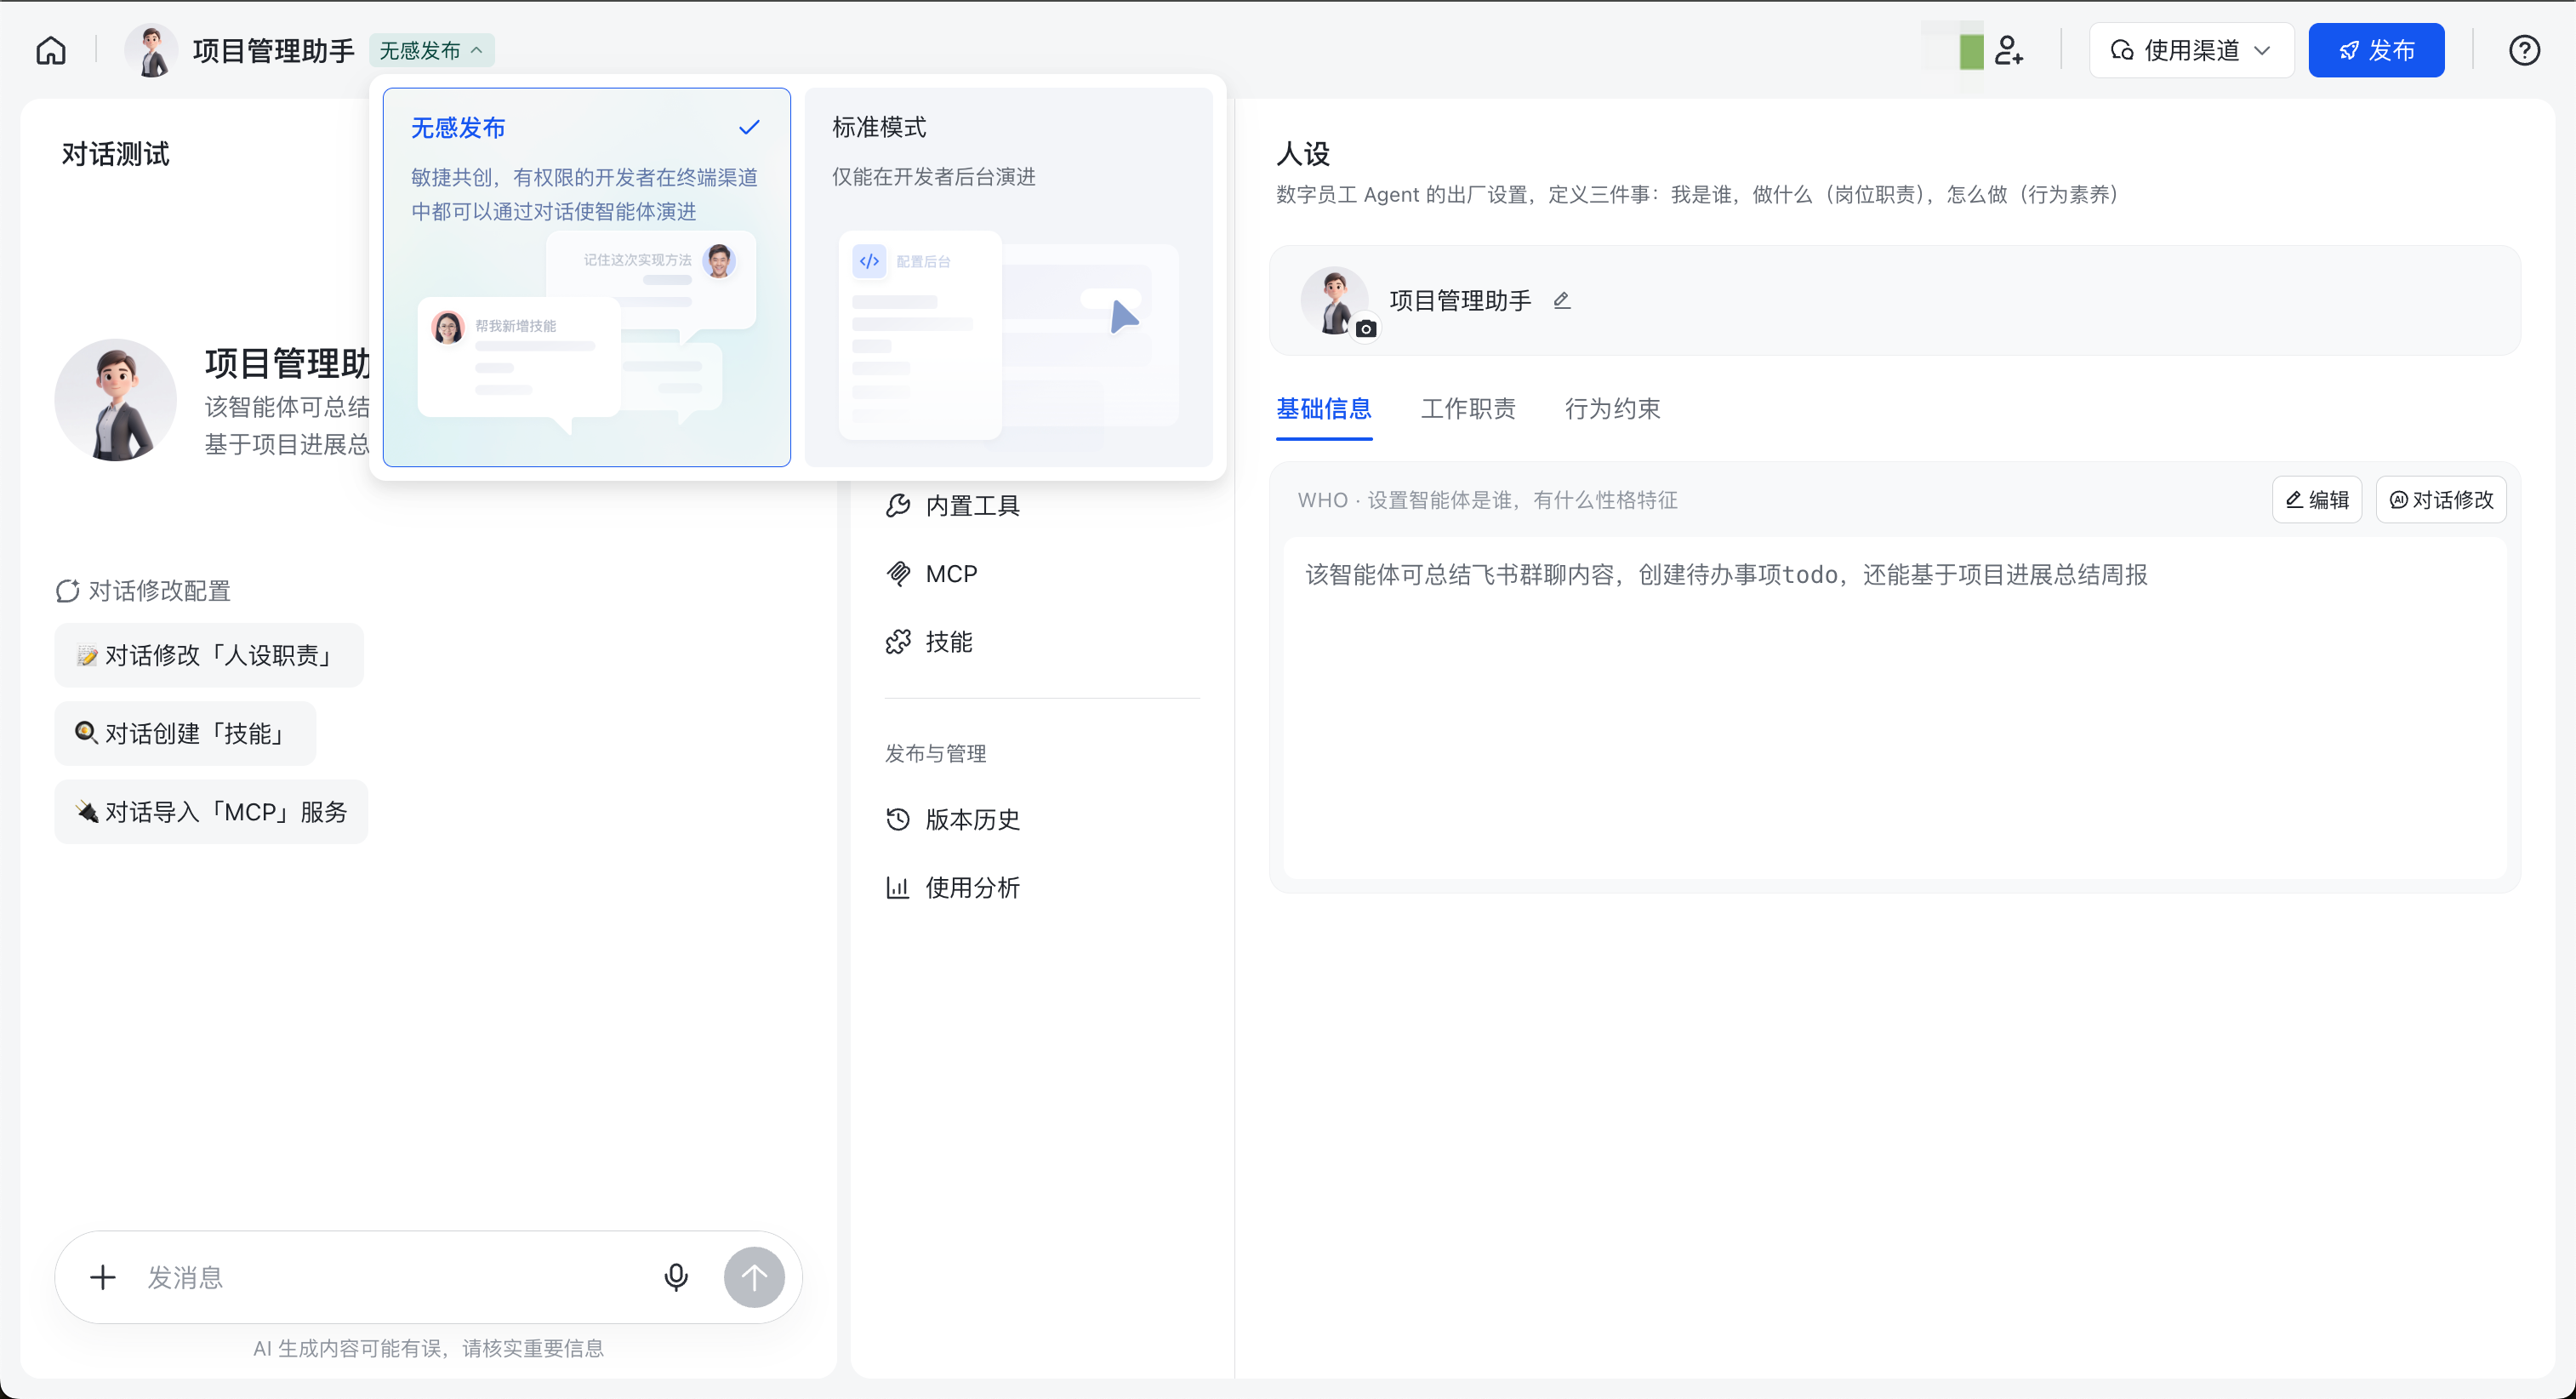Select the 标准模式 mode card
Image resolution: width=2576 pixels, height=1399 pixels.
point(1008,277)
